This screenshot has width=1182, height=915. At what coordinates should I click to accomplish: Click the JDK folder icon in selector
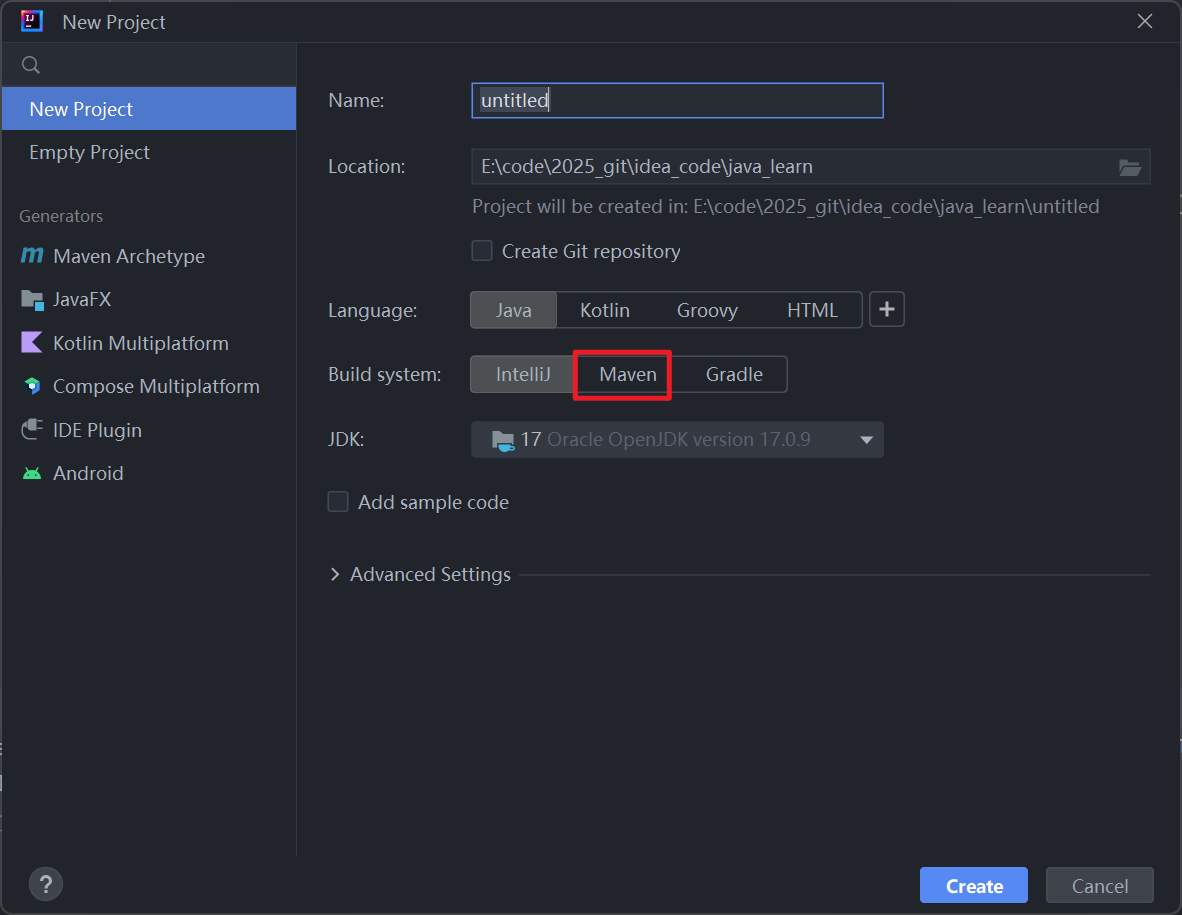tap(503, 440)
